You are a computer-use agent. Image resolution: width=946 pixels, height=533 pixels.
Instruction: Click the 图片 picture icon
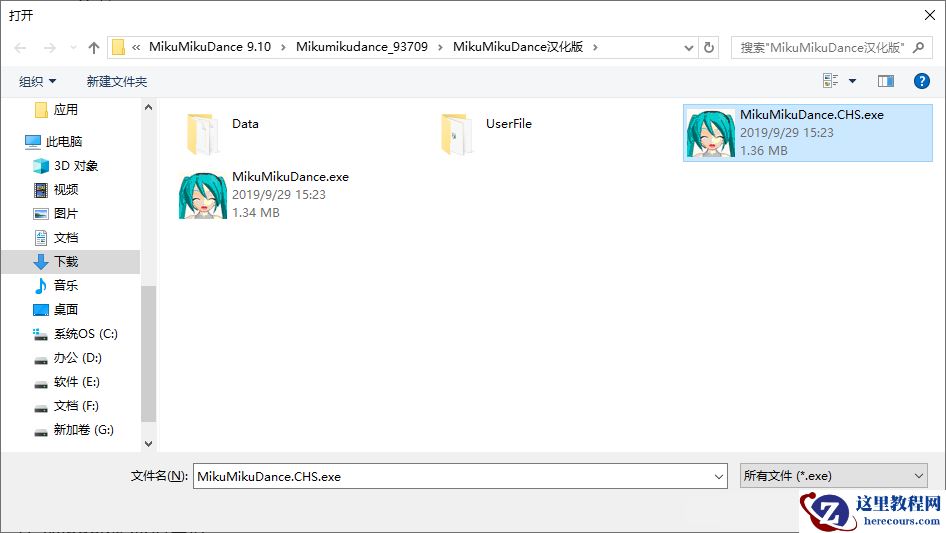40,214
